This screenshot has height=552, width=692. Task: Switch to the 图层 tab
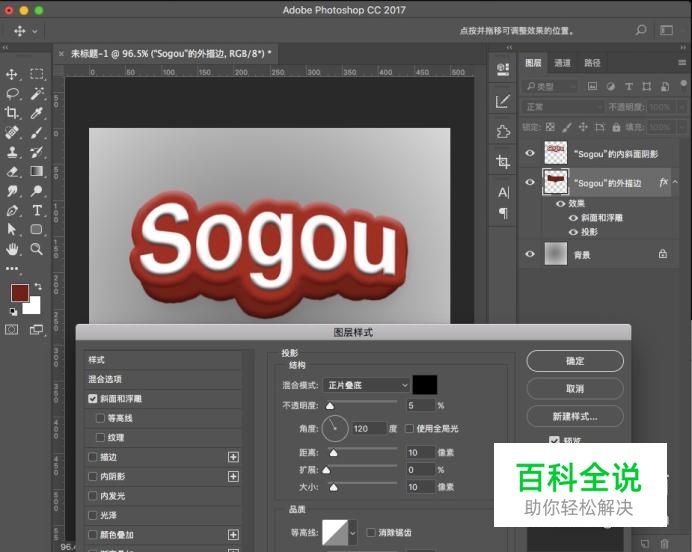(x=533, y=63)
